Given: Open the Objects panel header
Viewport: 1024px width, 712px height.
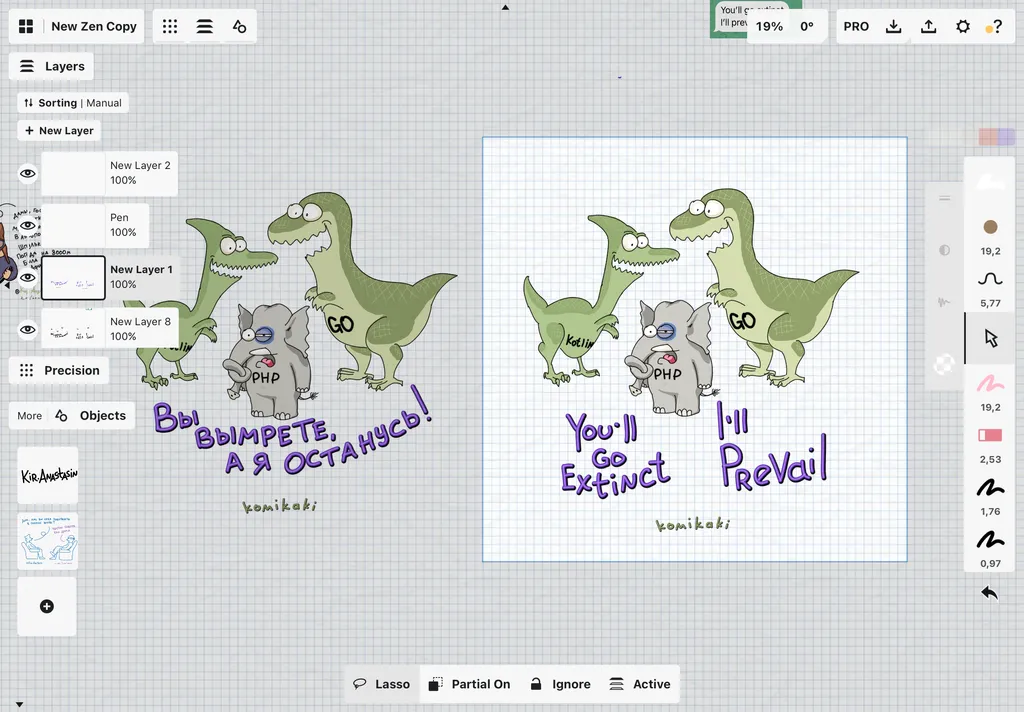Looking at the screenshot, I should (x=91, y=415).
